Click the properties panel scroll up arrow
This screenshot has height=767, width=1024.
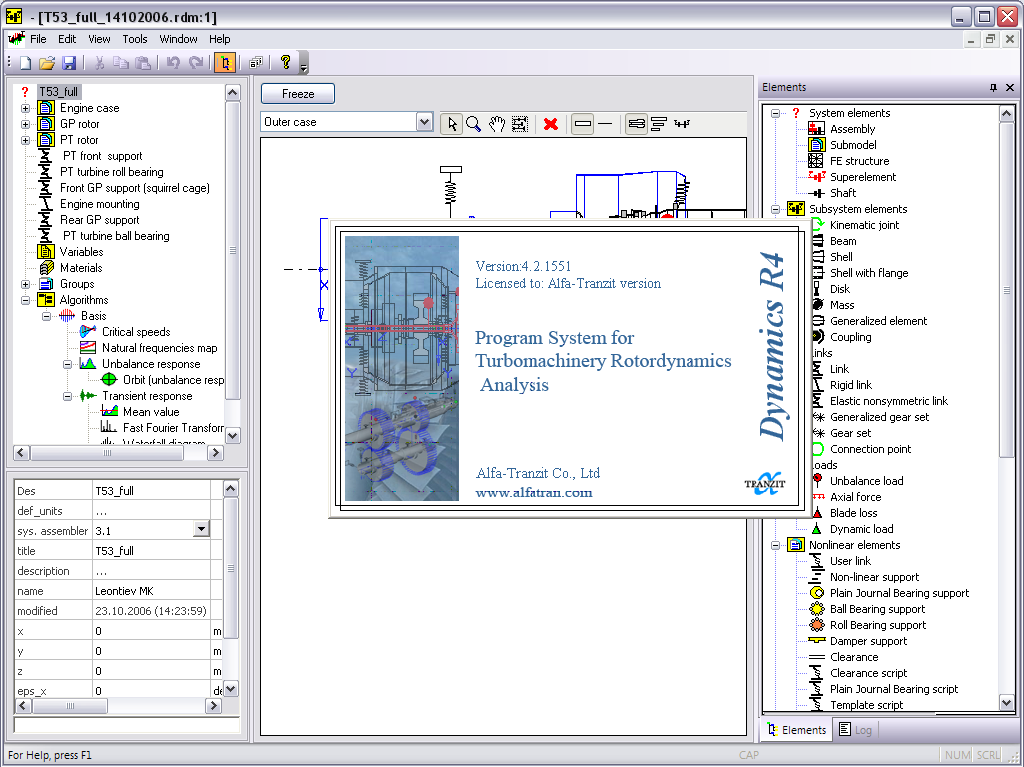pos(231,489)
